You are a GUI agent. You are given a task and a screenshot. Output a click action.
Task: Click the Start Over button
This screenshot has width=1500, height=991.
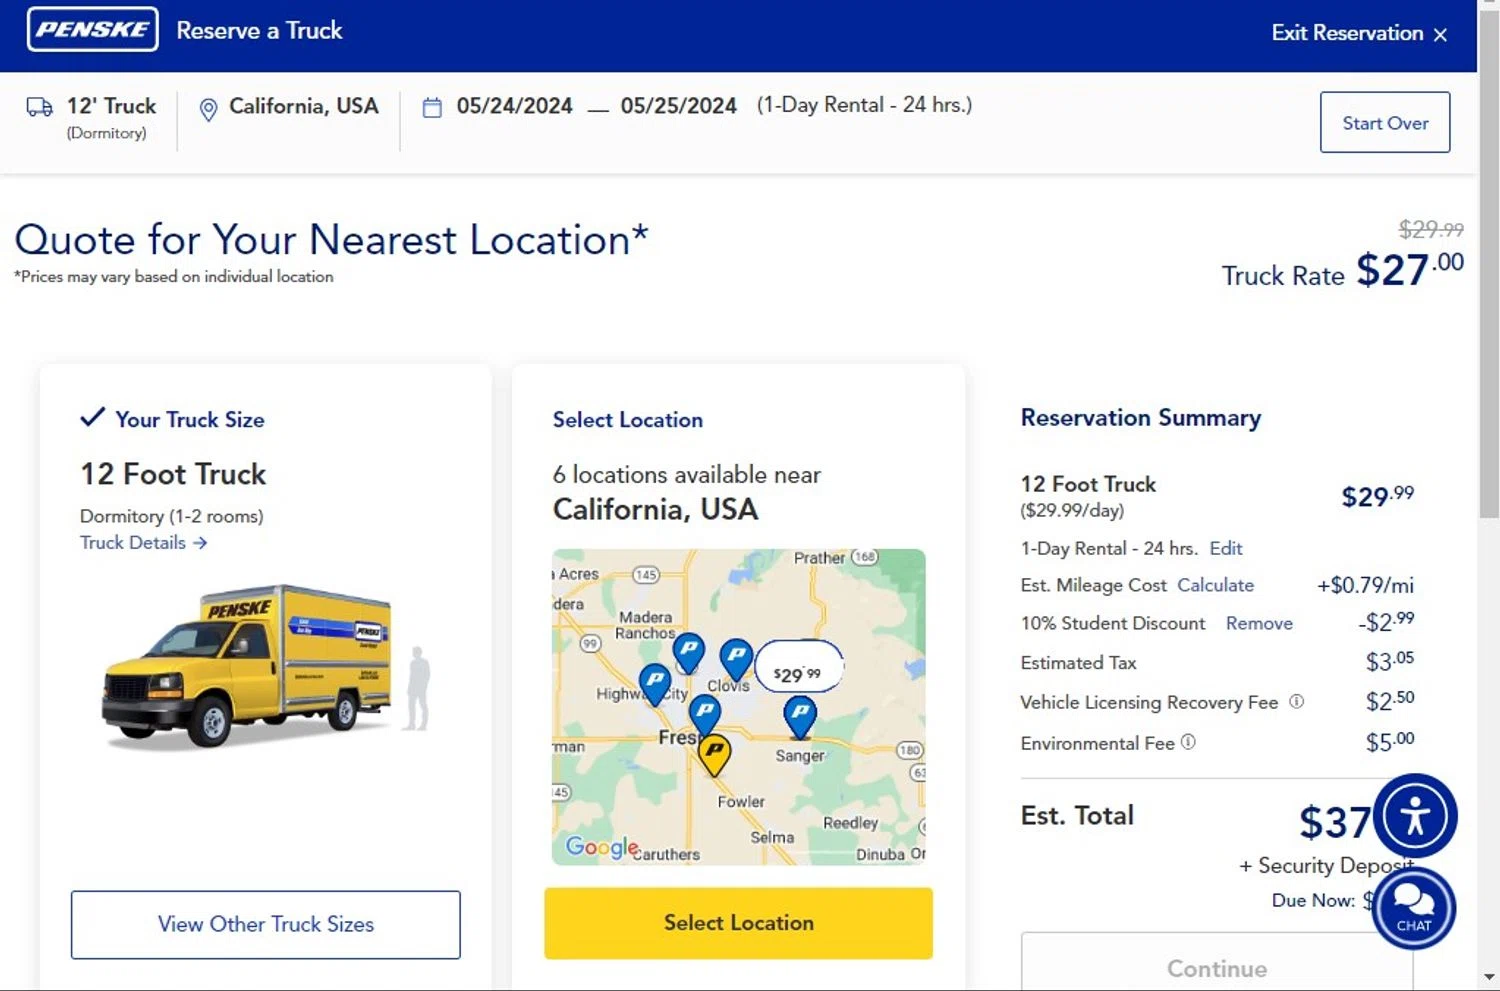(1385, 122)
